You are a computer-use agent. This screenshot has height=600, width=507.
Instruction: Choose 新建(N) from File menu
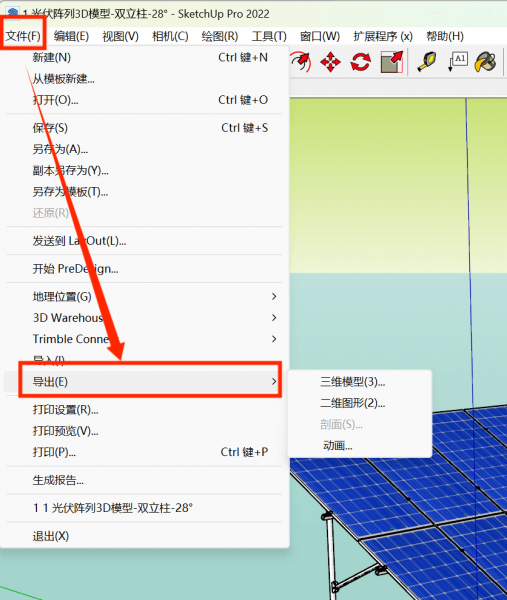point(144,57)
